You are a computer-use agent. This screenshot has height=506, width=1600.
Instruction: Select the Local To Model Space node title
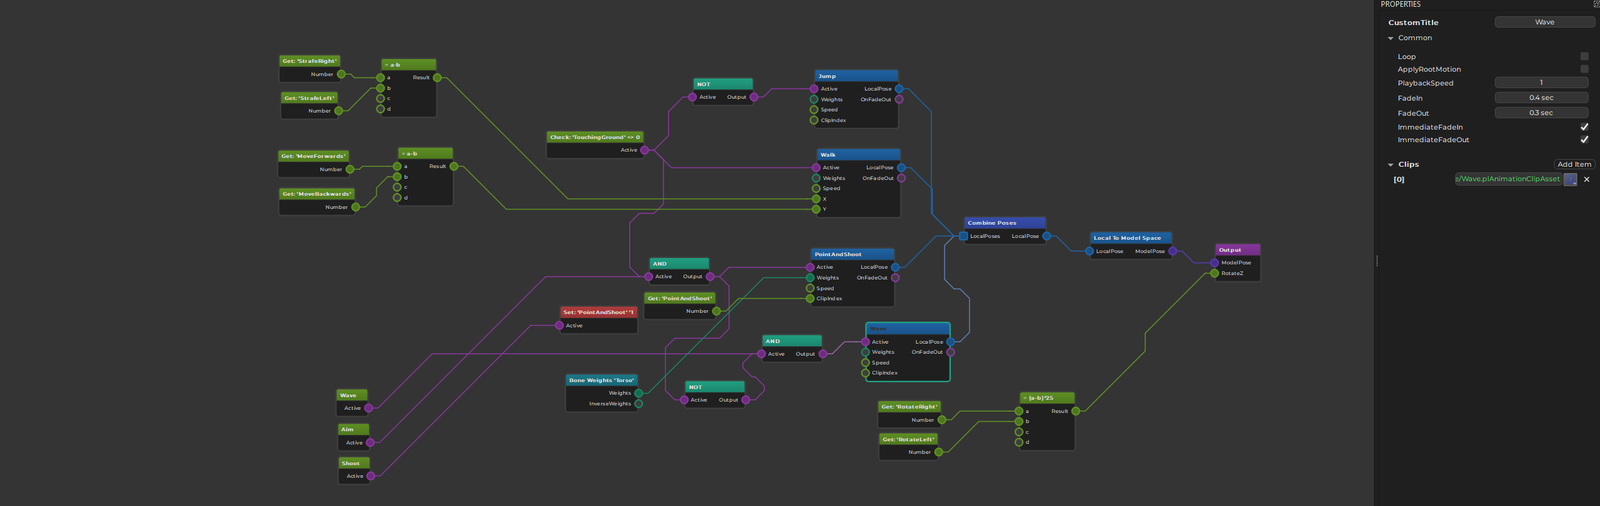point(1130,238)
